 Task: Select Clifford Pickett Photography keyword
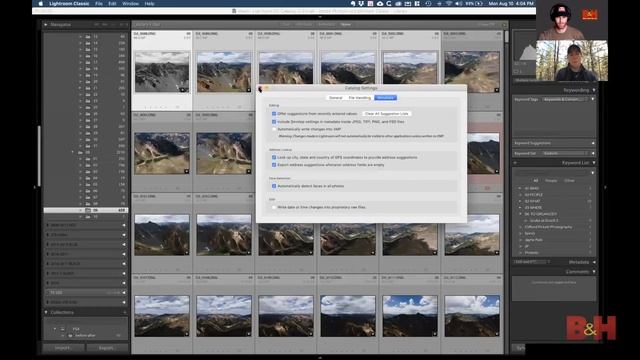tap(548, 227)
